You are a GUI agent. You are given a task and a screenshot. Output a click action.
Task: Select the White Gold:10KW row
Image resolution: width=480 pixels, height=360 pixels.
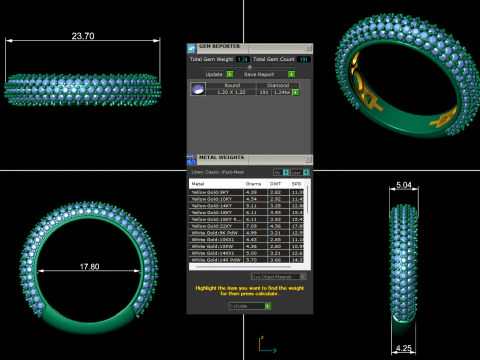(x=246, y=246)
